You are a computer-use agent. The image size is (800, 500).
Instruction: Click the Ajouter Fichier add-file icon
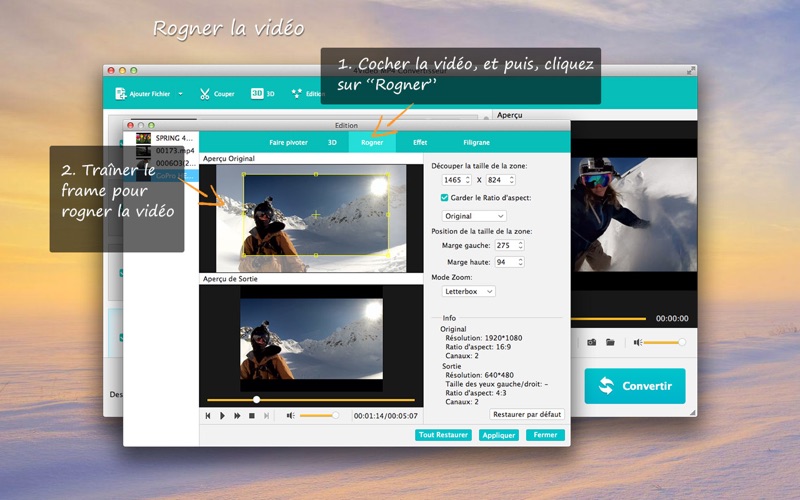pyautogui.click(x=120, y=94)
